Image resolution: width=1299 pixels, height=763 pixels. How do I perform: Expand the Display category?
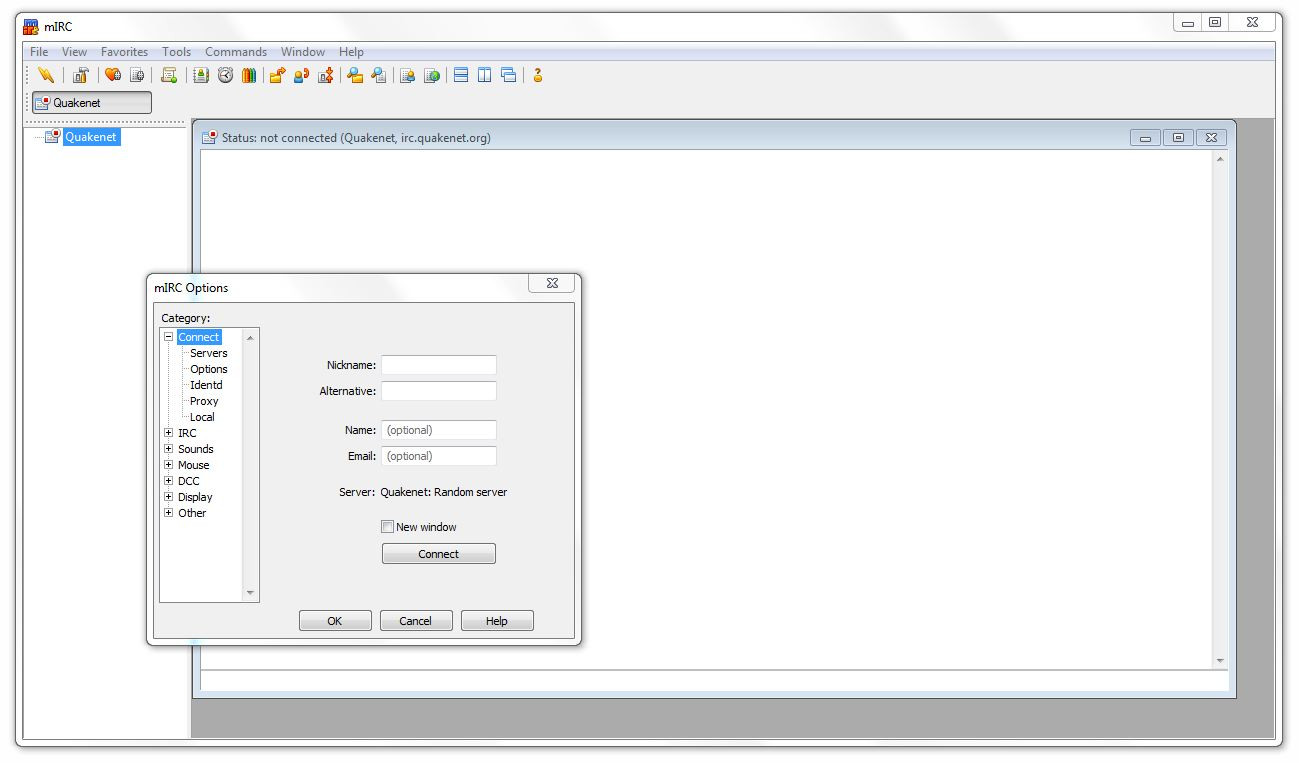click(x=169, y=497)
